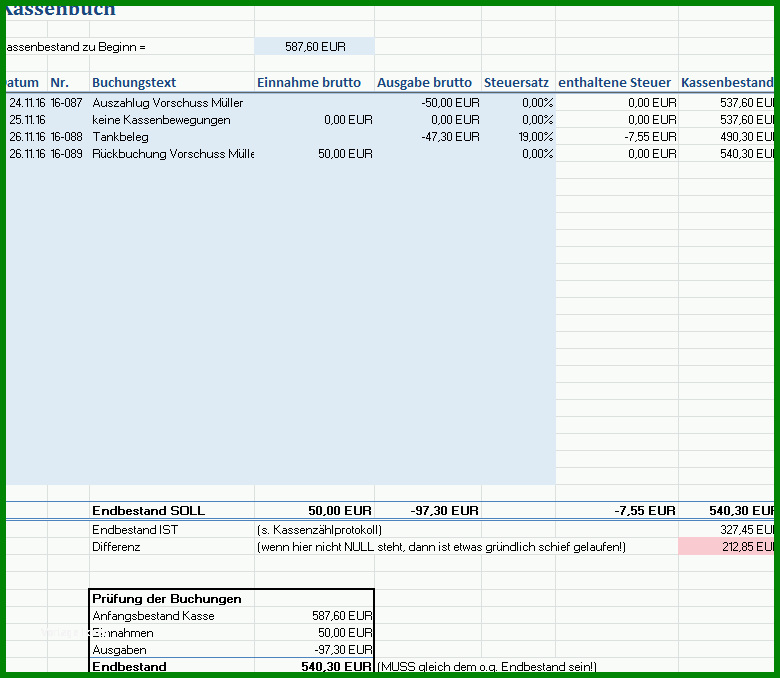Select the '(s. Kassenzählprotokoll)' note cell
Image resolution: width=780 pixels, height=678 pixels.
319,530
